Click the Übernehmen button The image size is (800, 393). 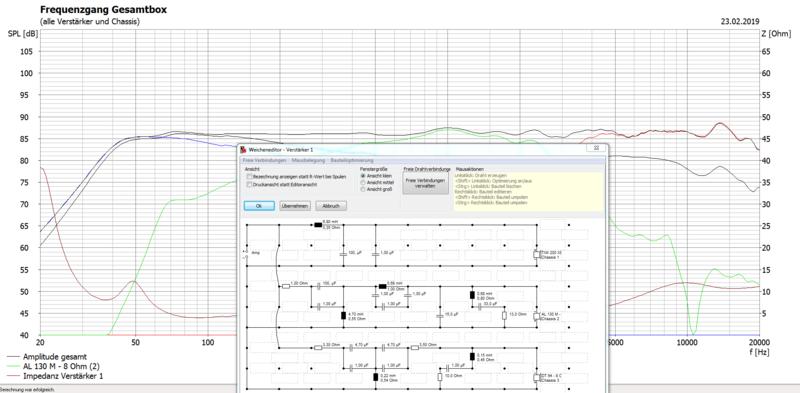coord(295,206)
